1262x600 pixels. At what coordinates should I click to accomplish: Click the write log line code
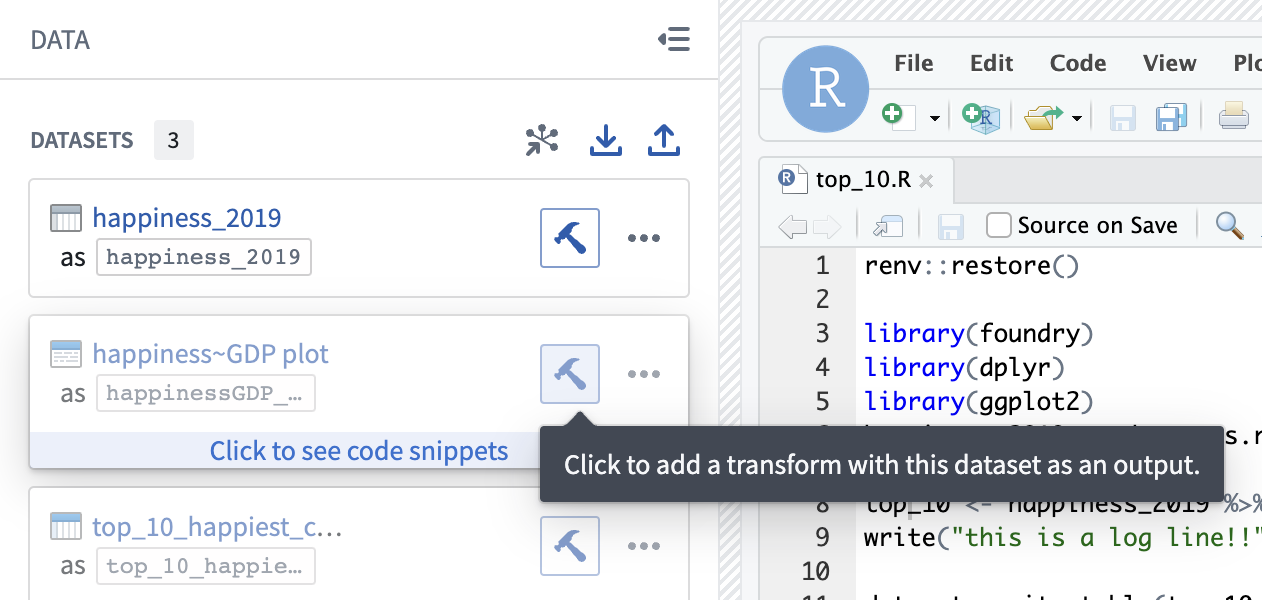point(1062,537)
